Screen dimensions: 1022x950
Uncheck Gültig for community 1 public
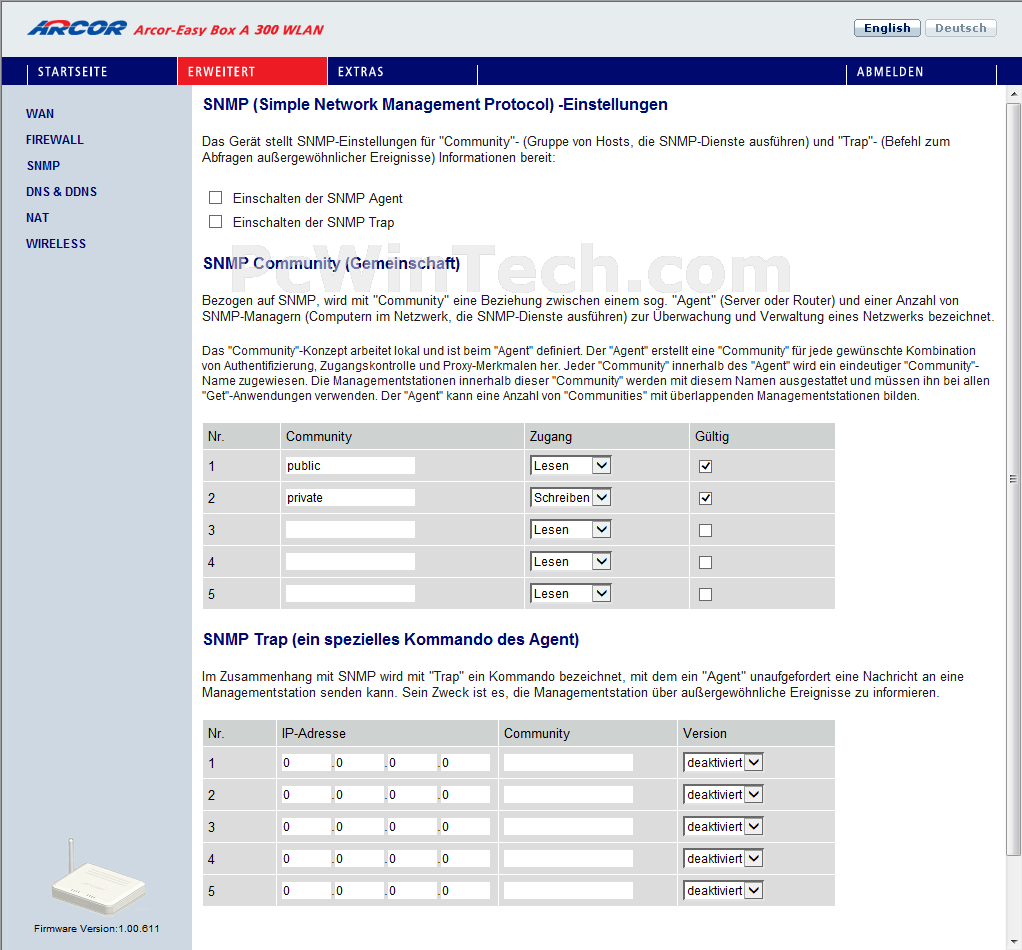tap(705, 466)
